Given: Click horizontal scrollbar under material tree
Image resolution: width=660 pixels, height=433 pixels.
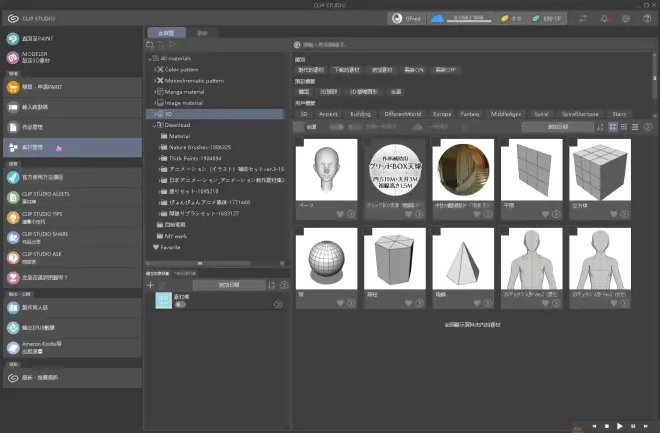Looking at the screenshot, I should (x=200, y=263).
